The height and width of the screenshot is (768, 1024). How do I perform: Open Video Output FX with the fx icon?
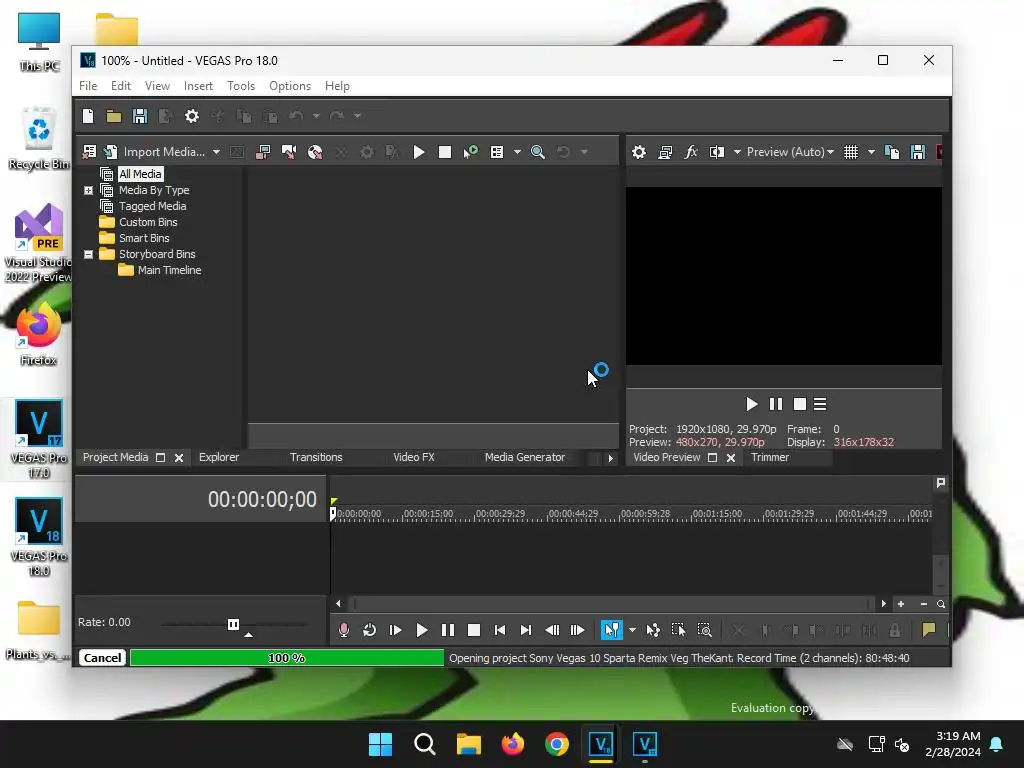click(691, 152)
